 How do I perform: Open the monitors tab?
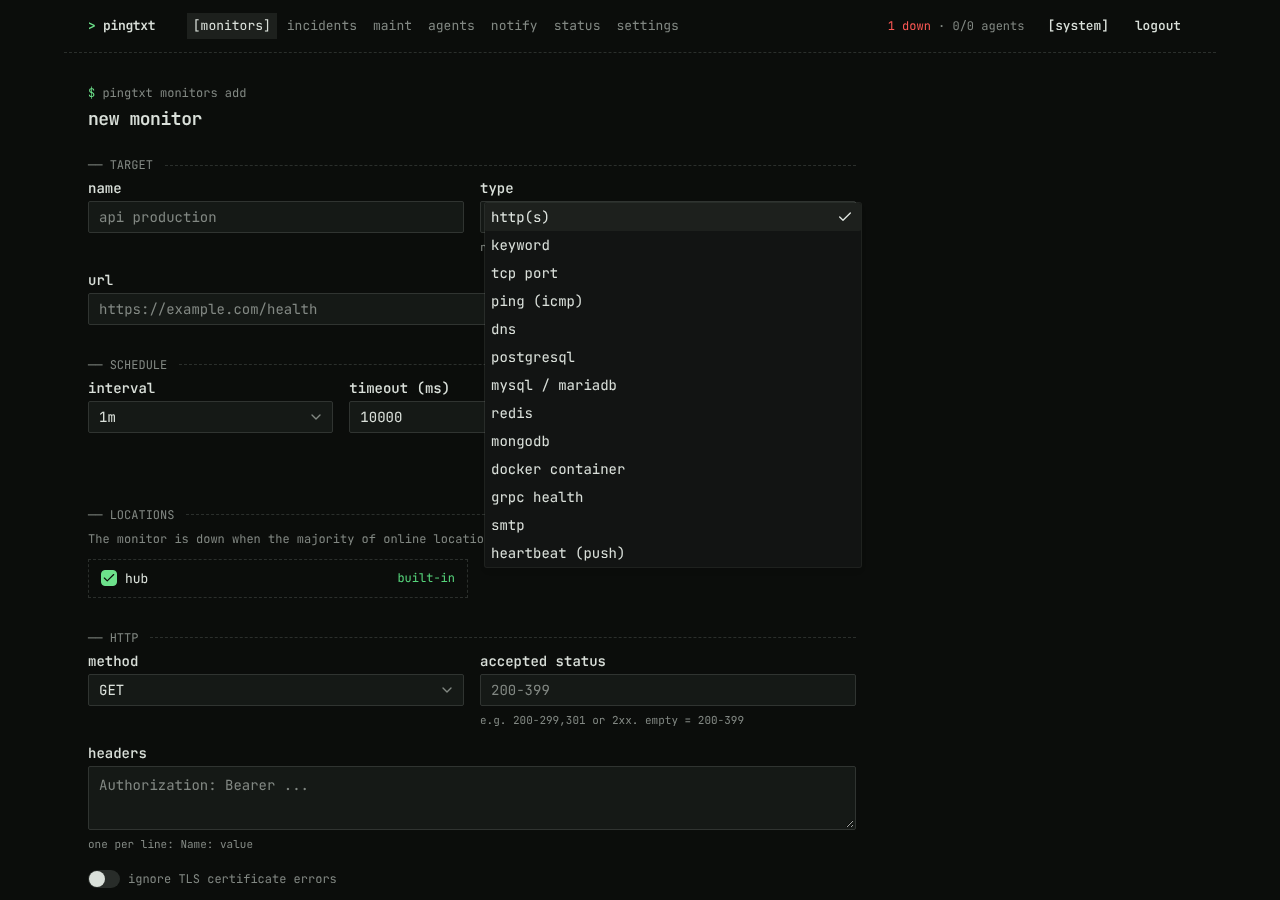(232, 26)
